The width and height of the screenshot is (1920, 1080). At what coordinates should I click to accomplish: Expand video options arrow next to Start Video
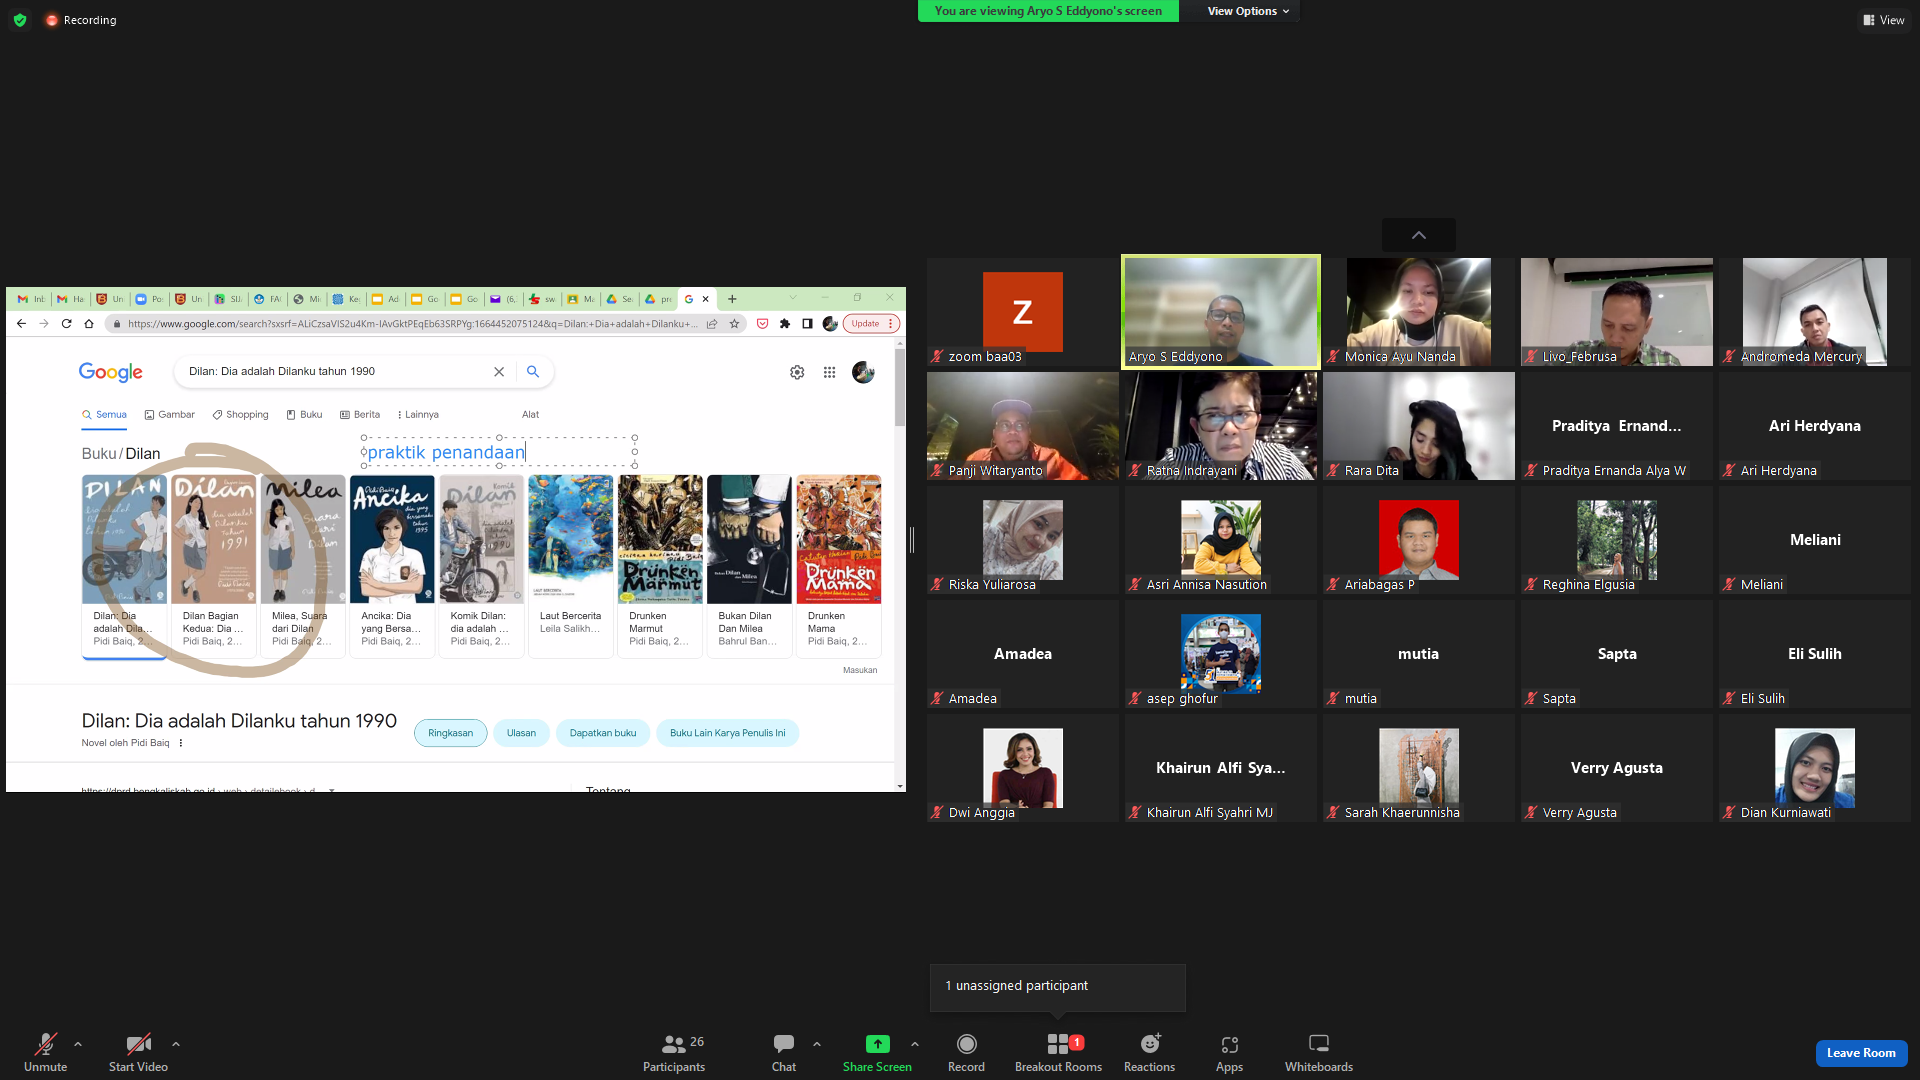pos(176,1044)
